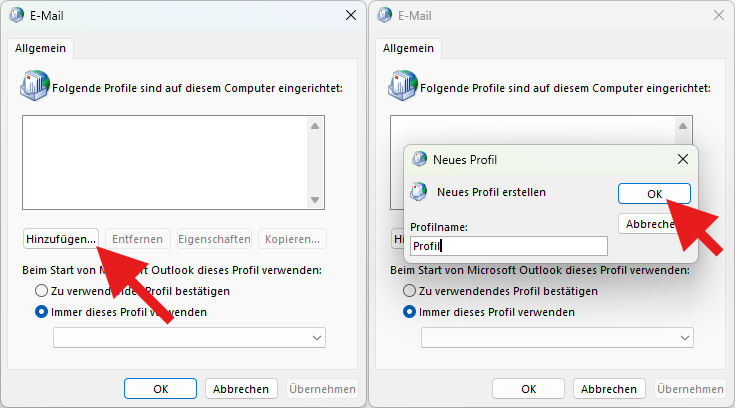Click the Neues Profil title bar globe icon
The width and height of the screenshot is (735, 408).
pos(419,159)
